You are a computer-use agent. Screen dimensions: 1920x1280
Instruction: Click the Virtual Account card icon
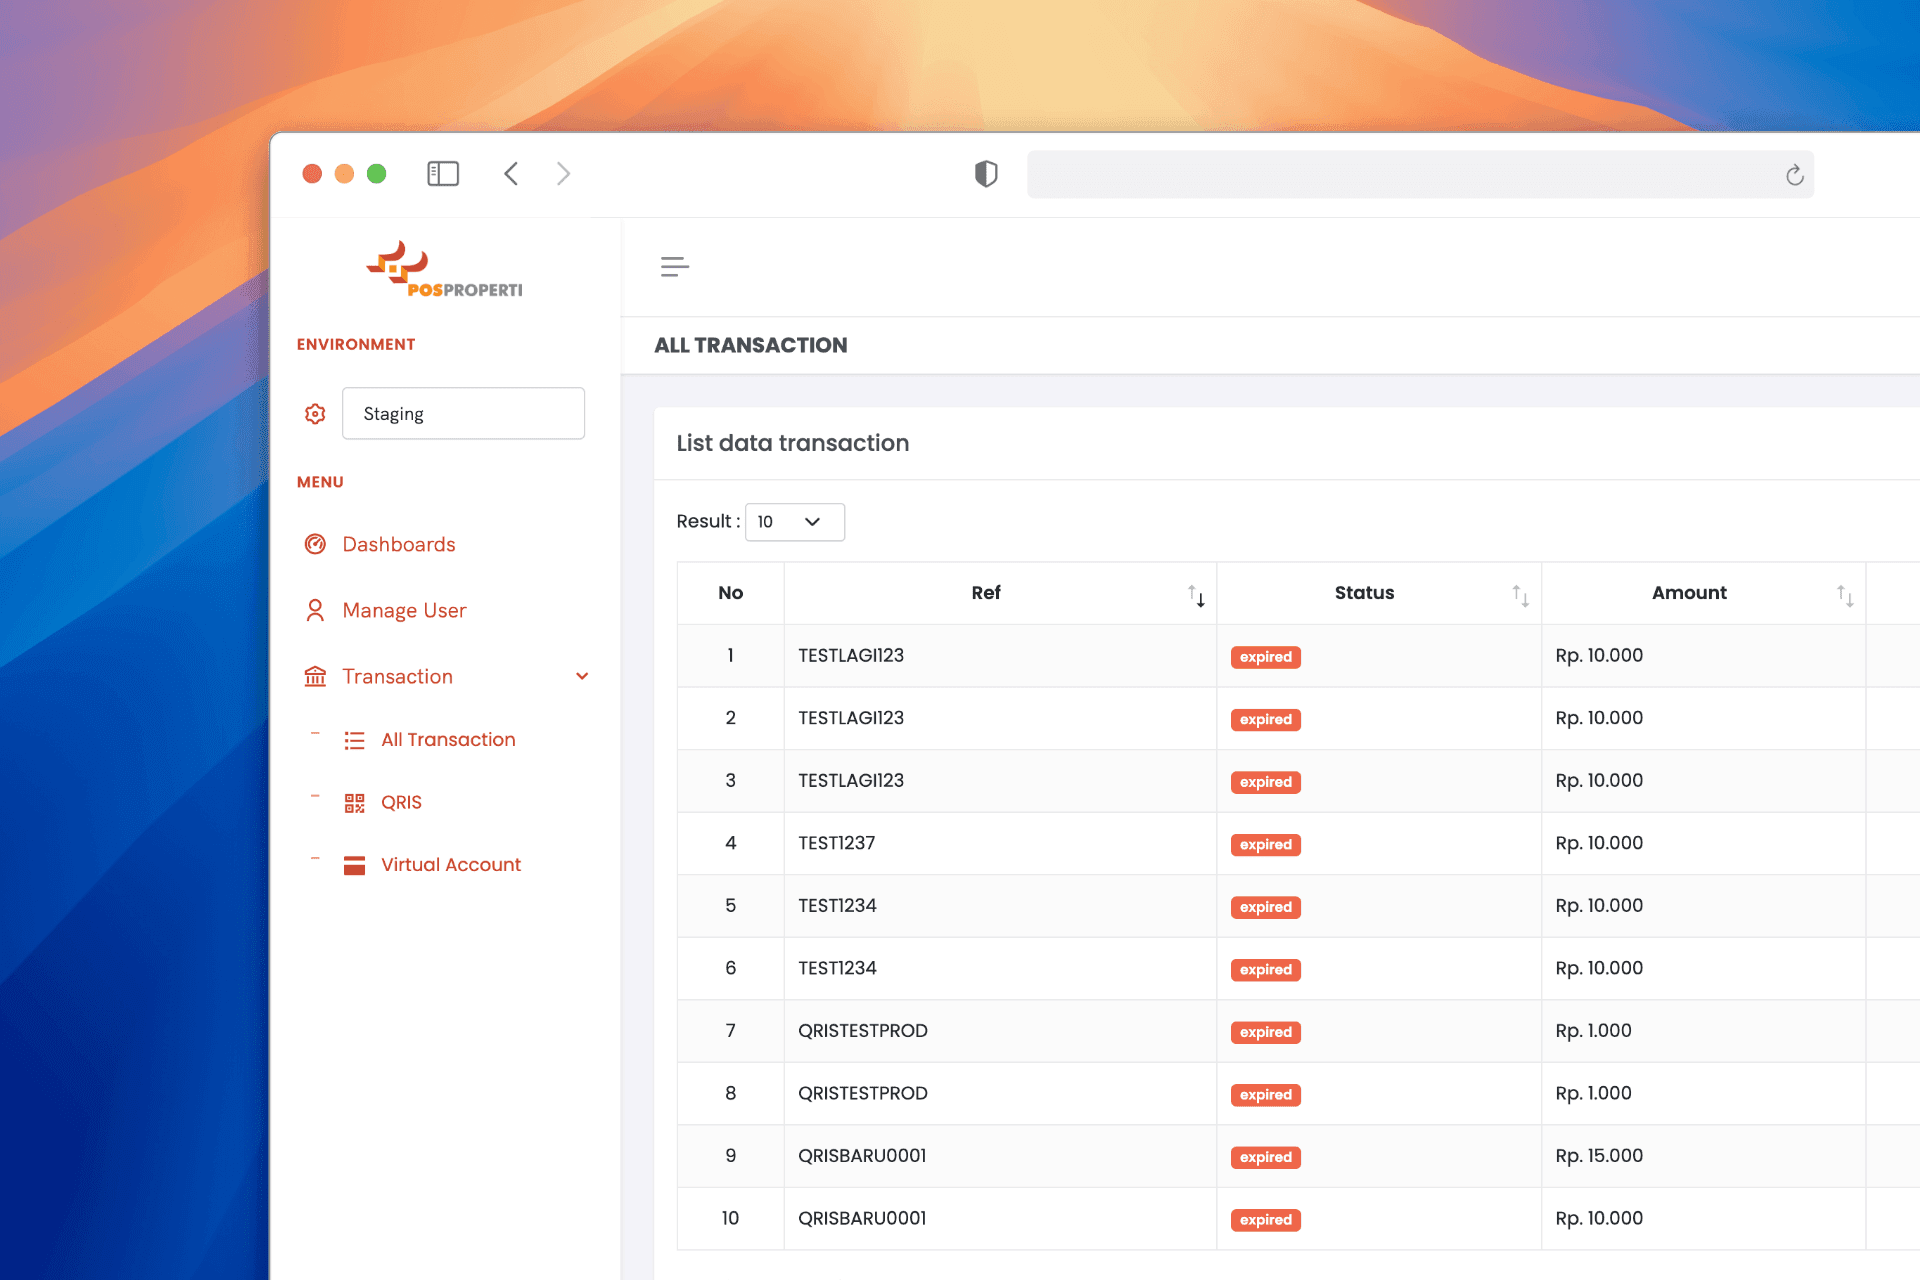click(354, 865)
